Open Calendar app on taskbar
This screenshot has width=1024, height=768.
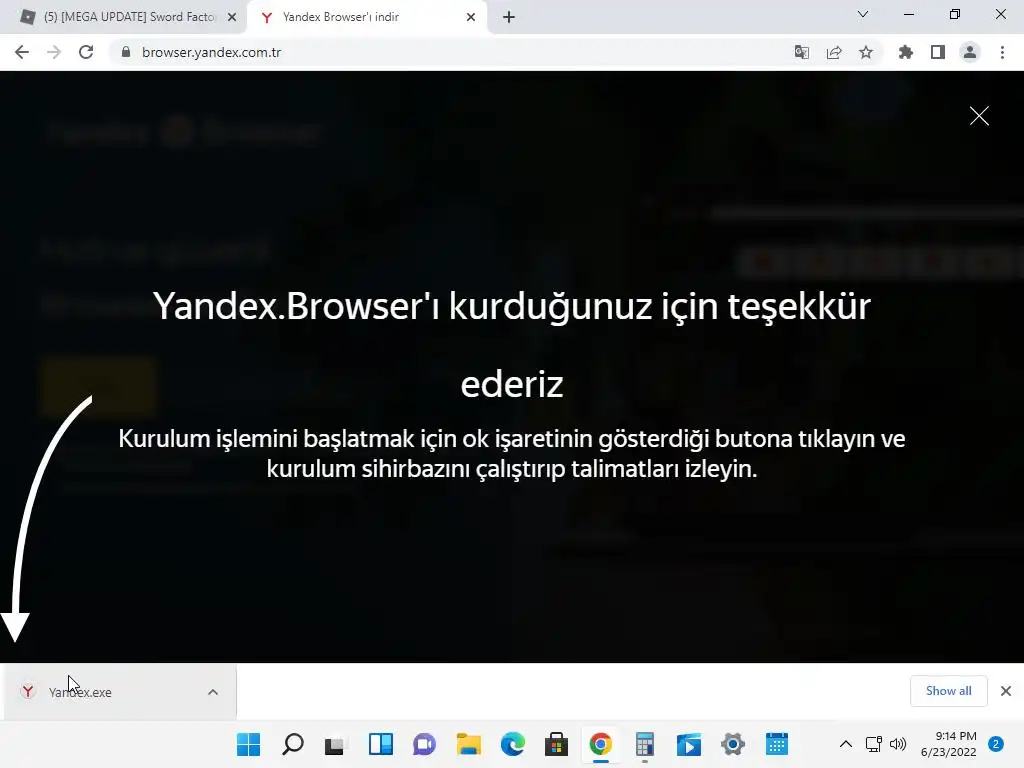click(776, 744)
